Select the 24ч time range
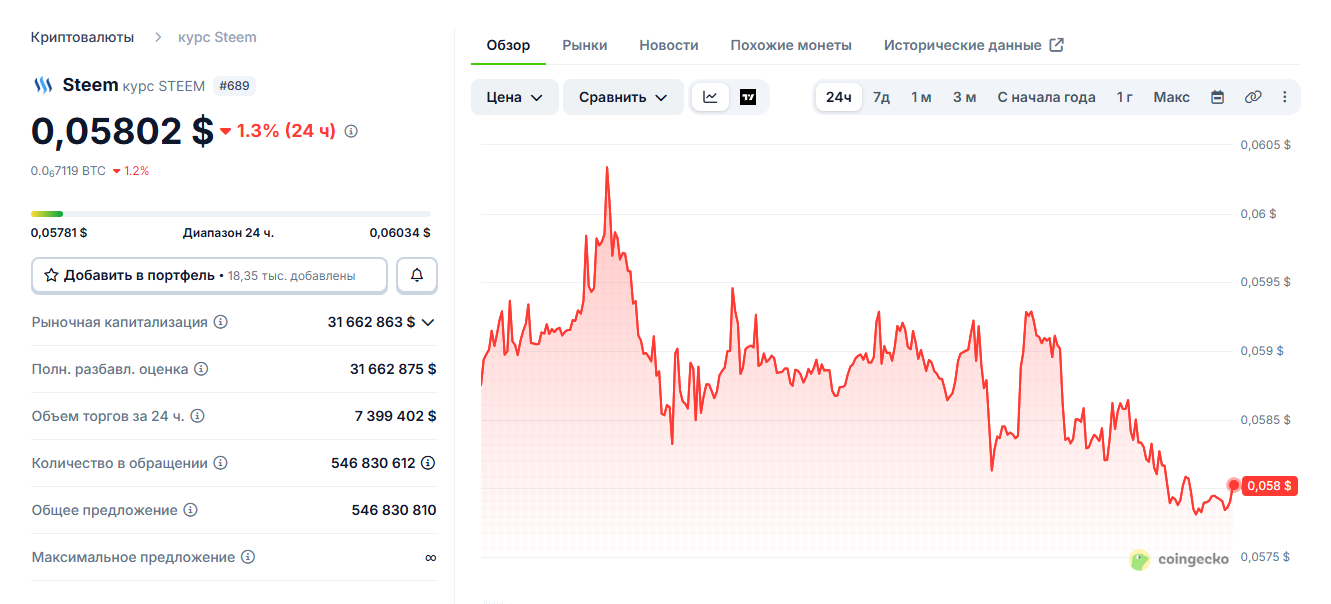 pos(839,97)
